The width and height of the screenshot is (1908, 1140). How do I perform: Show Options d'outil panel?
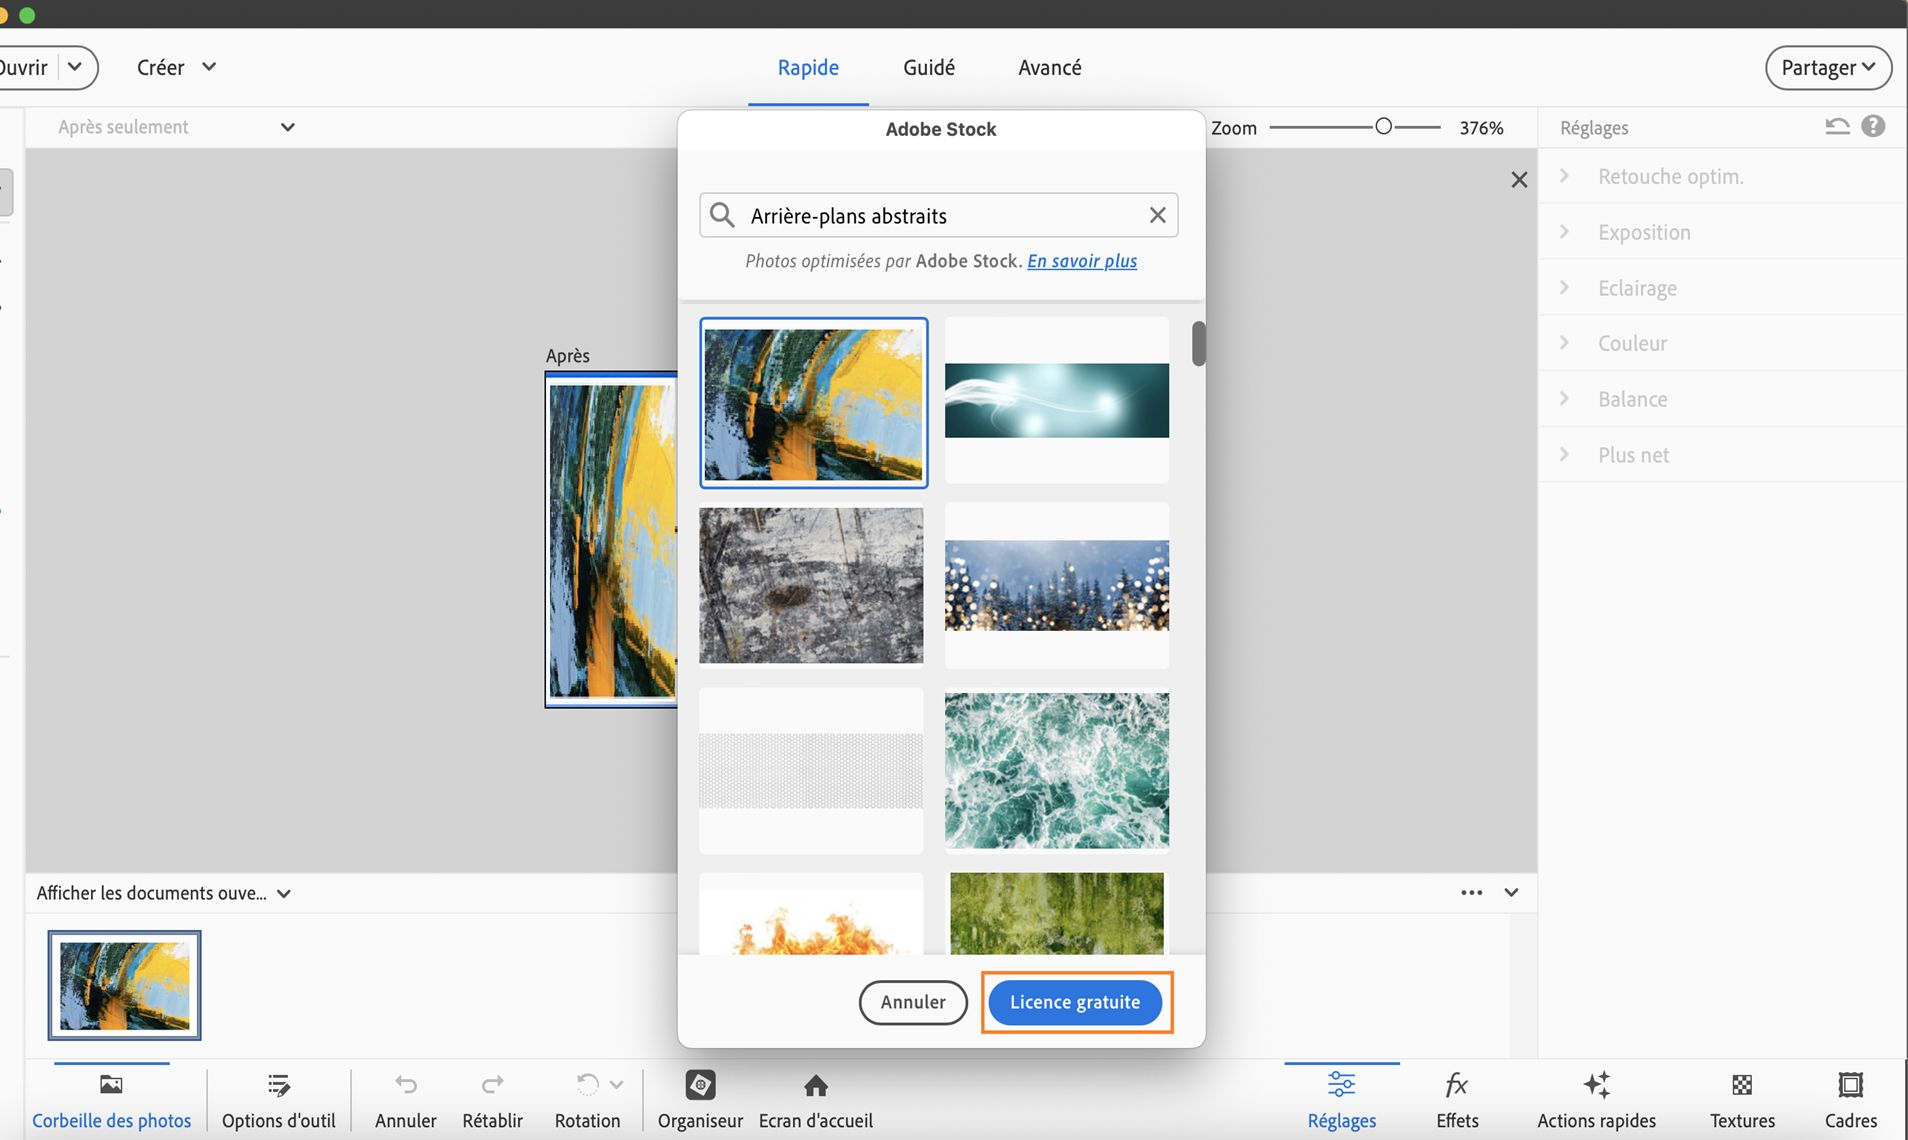coord(279,1099)
